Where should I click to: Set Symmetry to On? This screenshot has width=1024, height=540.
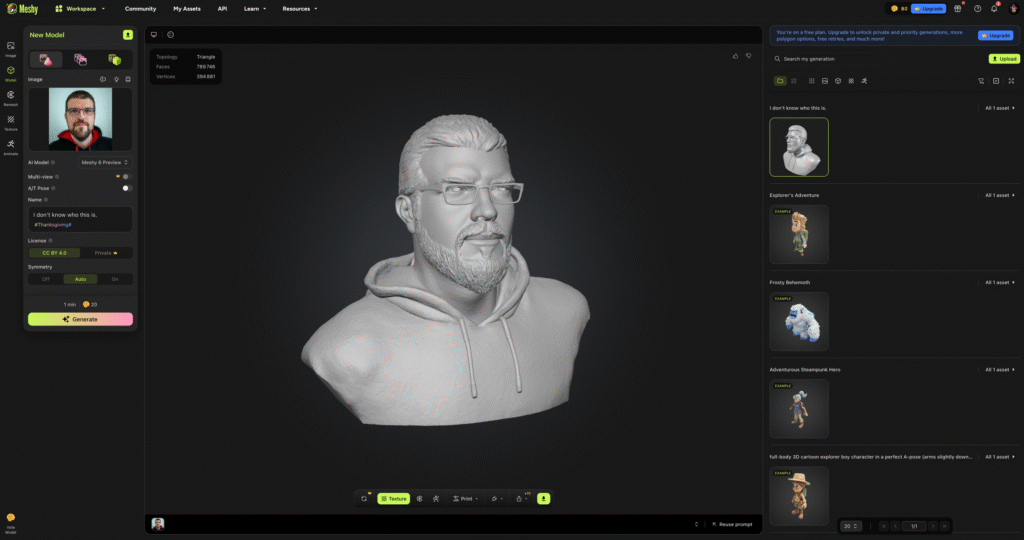(115, 279)
